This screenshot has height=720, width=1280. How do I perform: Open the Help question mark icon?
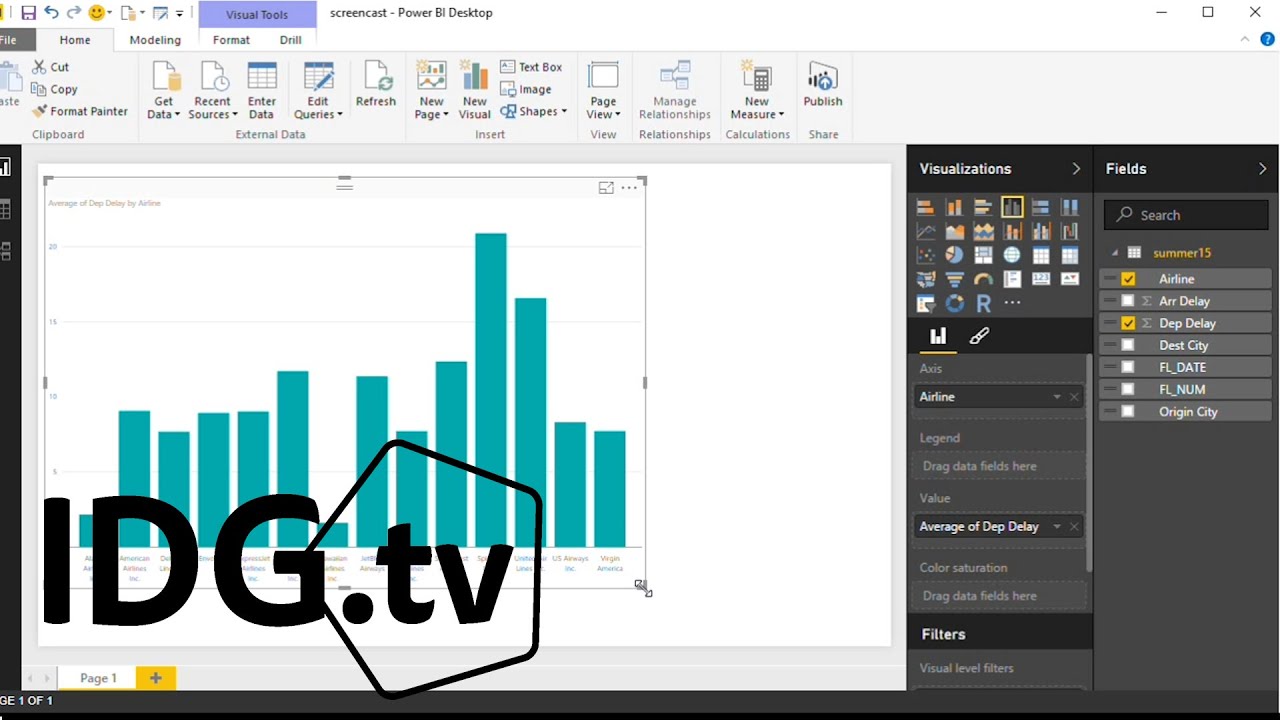point(1267,40)
